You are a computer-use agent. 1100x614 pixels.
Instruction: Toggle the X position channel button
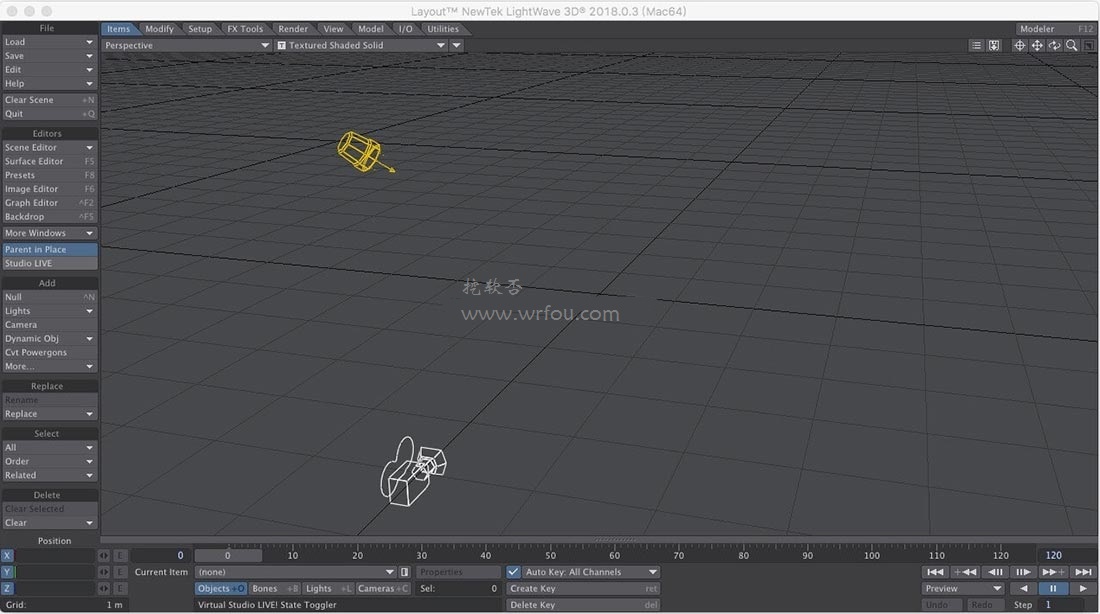[8, 556]
